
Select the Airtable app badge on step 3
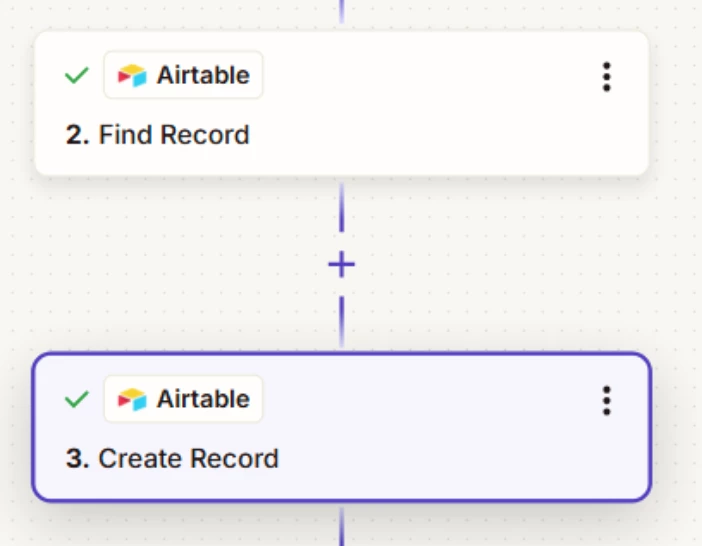point(183,399)
